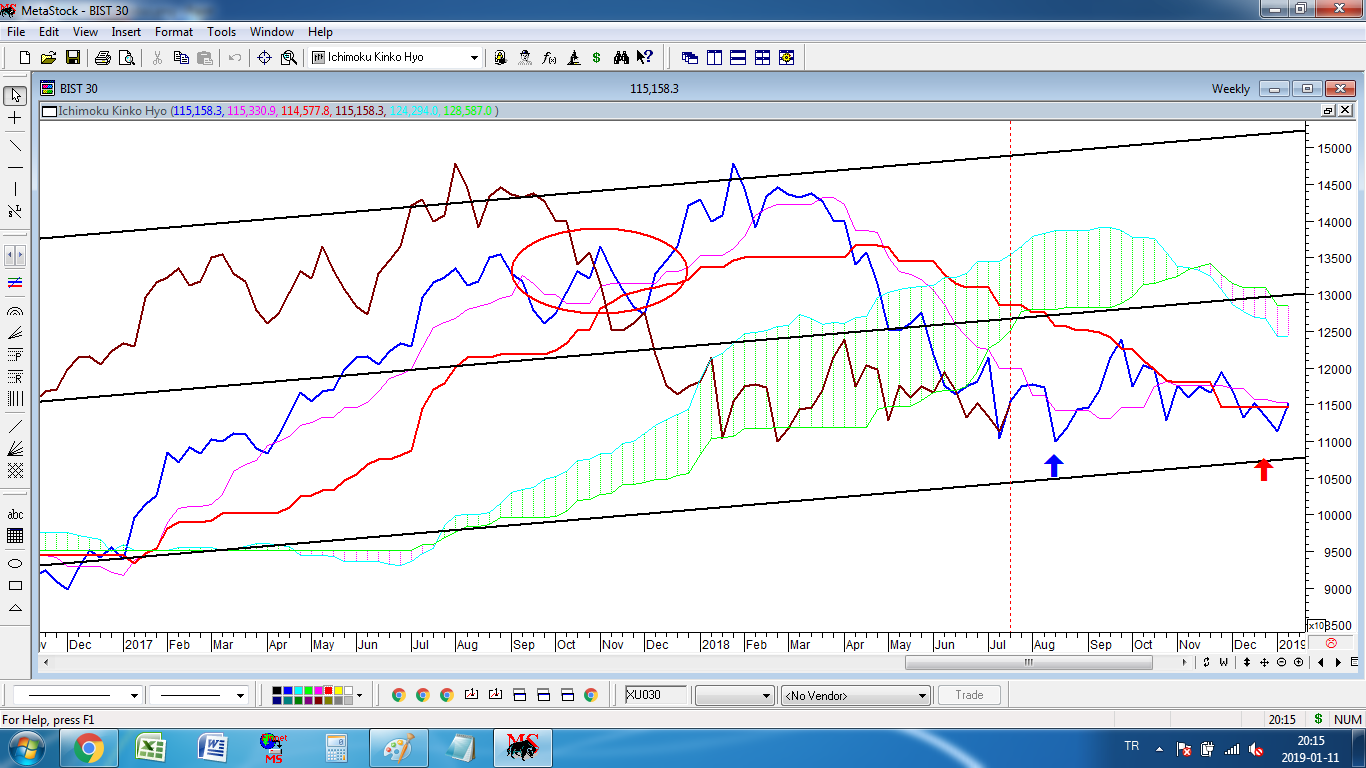Click the Windows Start button
Screen dimensions: 1366x768
click(x=27, y=748)
